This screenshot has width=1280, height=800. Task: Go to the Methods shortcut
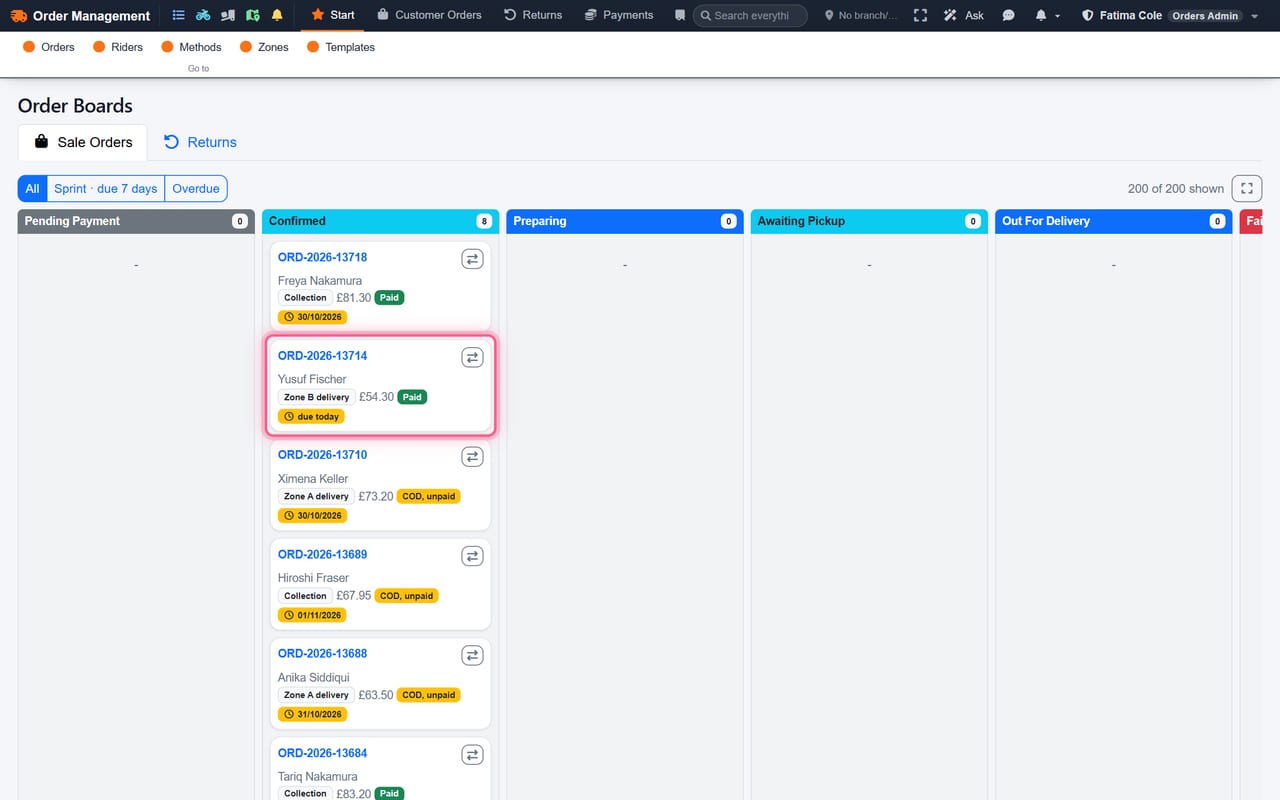point(191,47)
